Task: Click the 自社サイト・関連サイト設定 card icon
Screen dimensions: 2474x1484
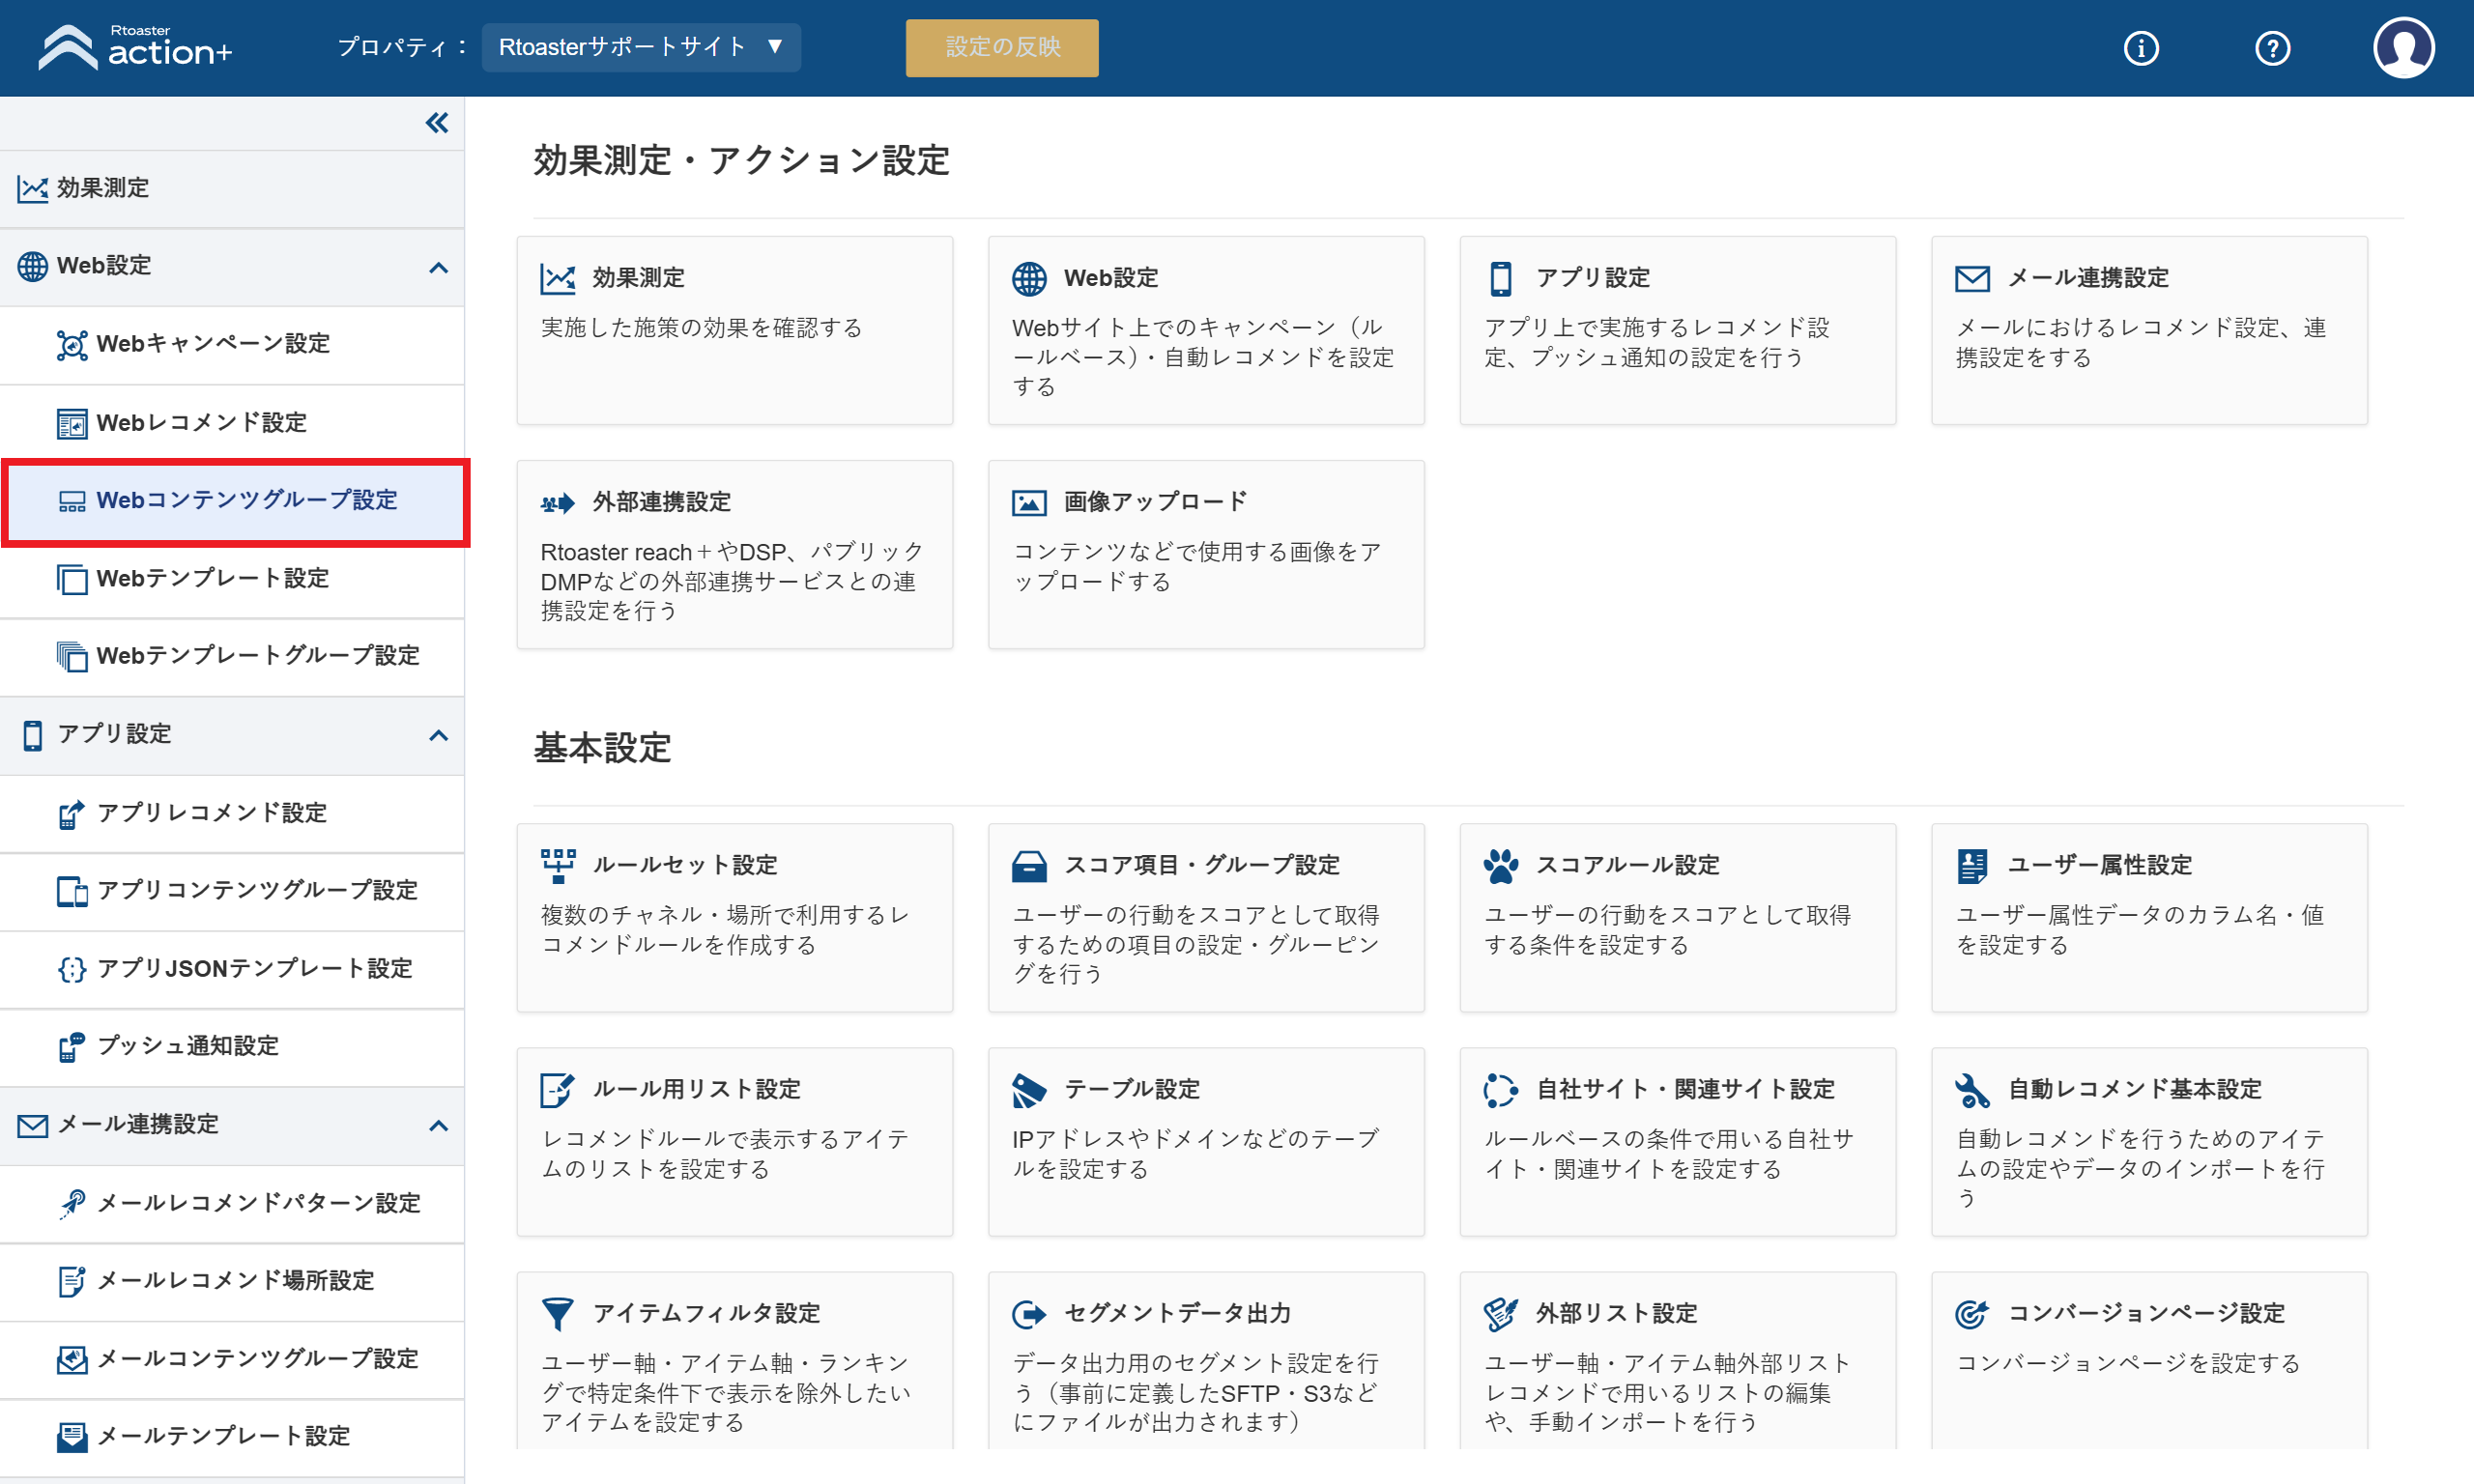Action: click(1501, 1090)
